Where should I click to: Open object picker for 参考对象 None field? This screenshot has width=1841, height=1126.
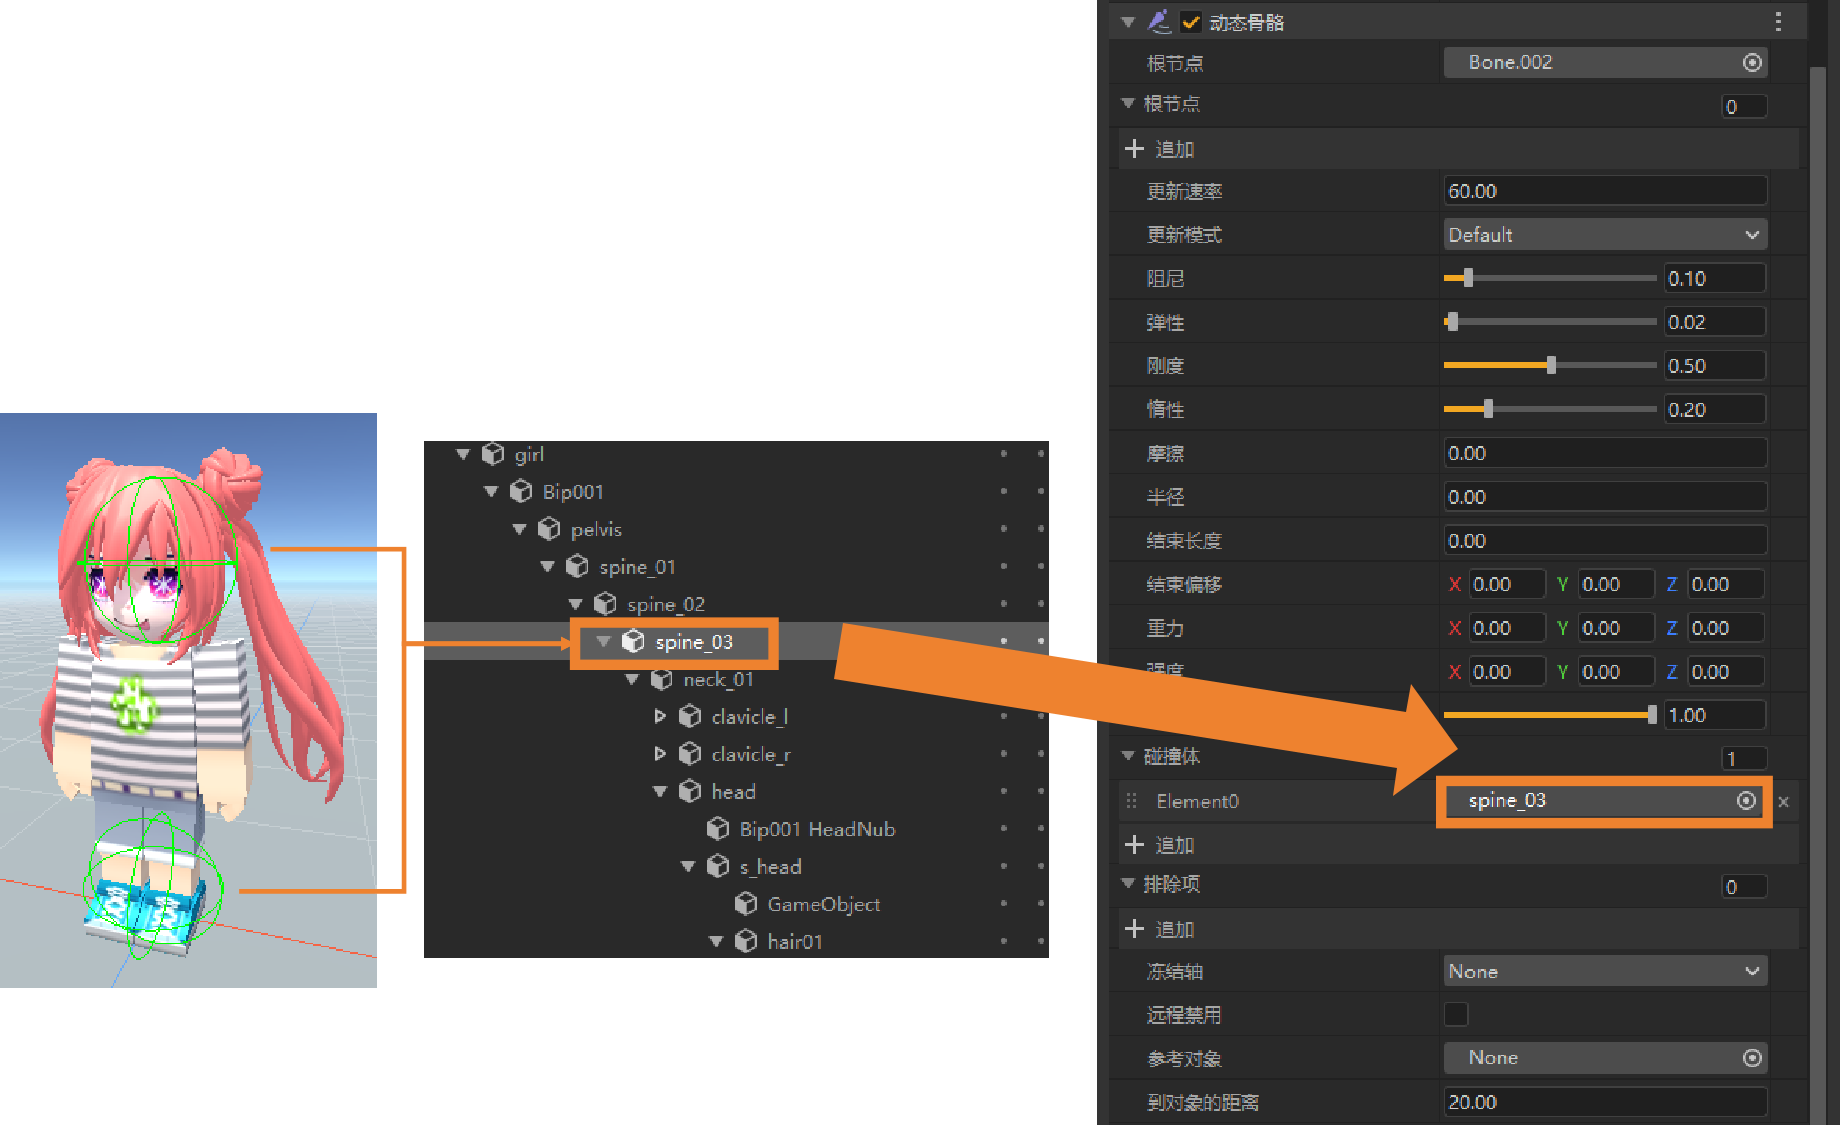(1752, 1058)
